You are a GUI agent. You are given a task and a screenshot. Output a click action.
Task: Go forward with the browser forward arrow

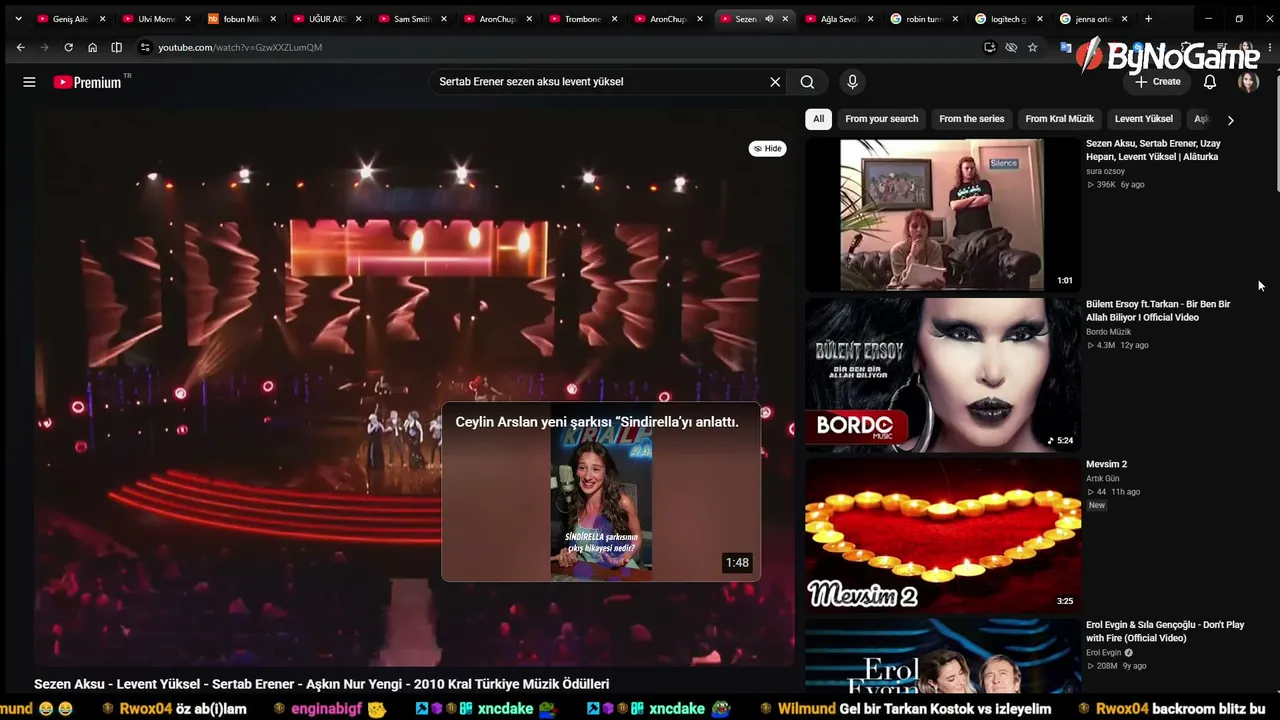[x=44, y=47]
